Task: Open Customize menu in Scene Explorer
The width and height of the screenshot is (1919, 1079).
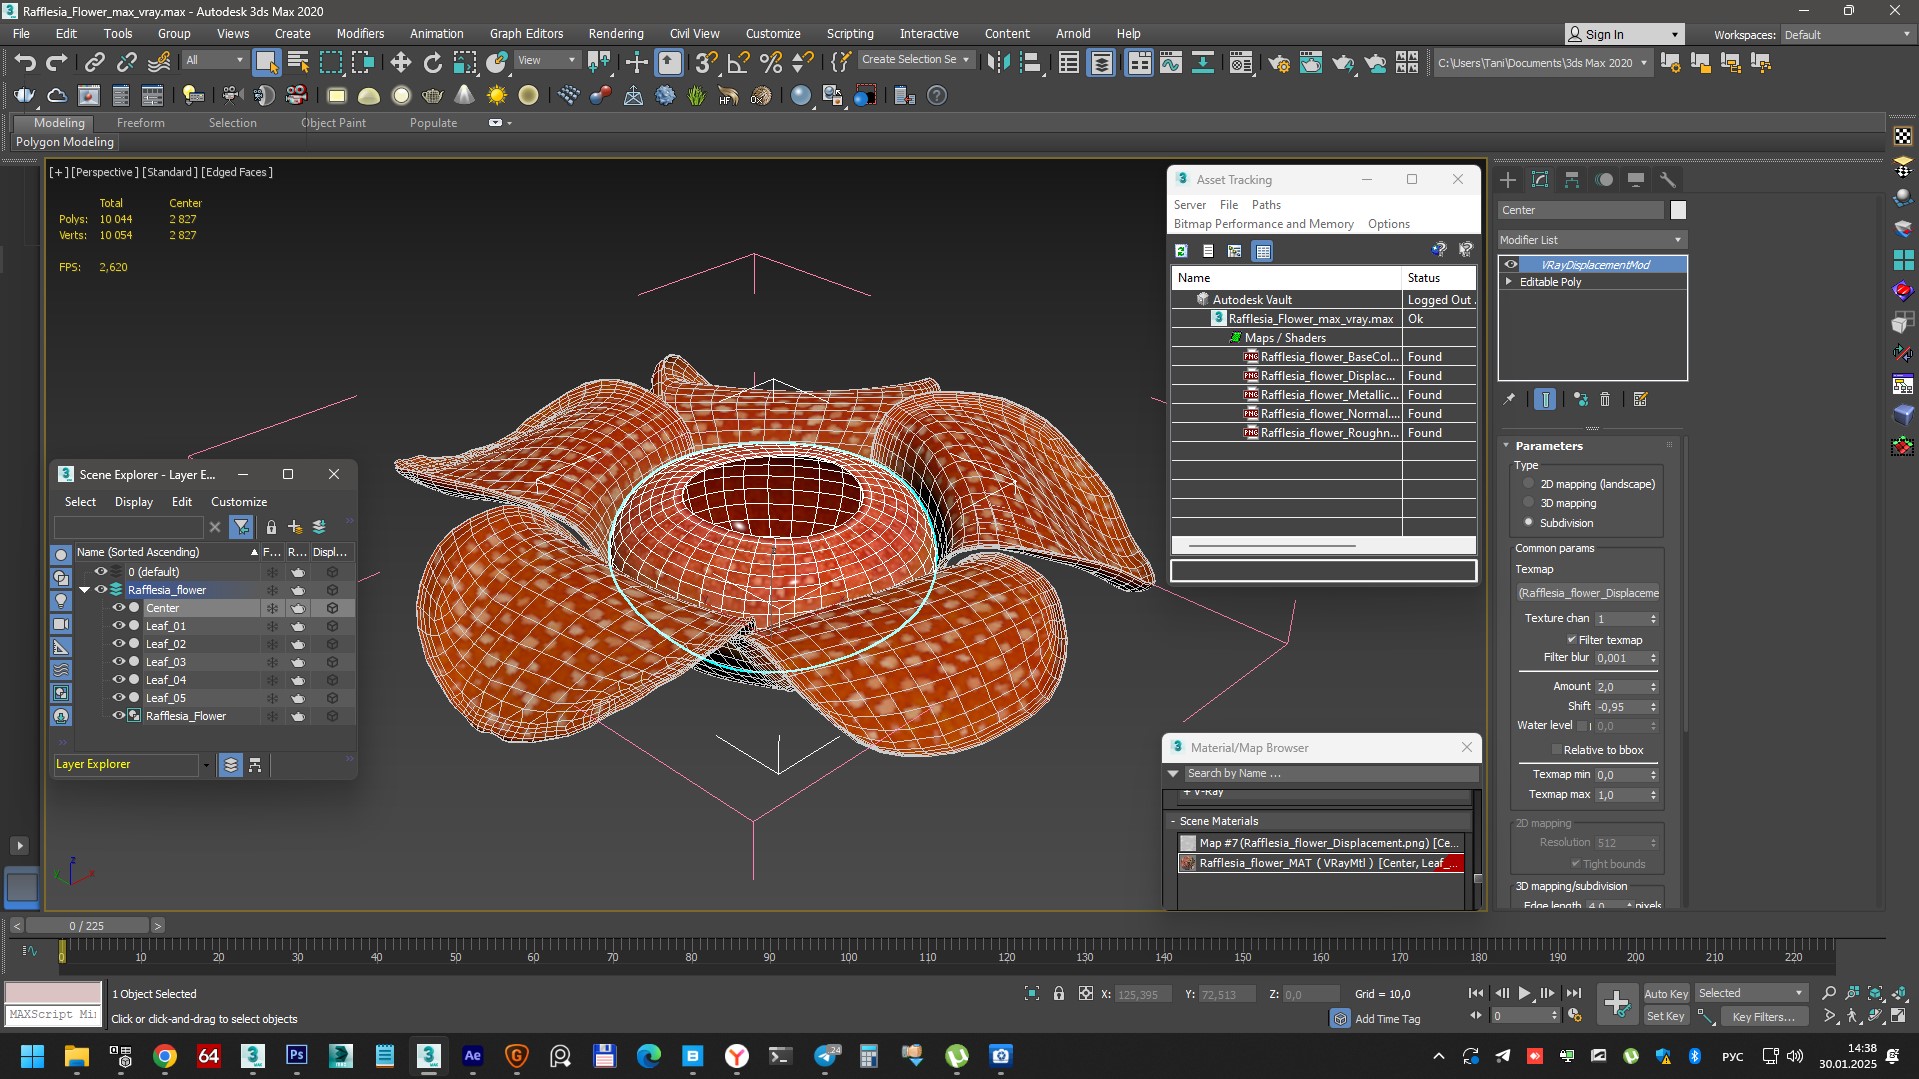Action: (239, 502)
